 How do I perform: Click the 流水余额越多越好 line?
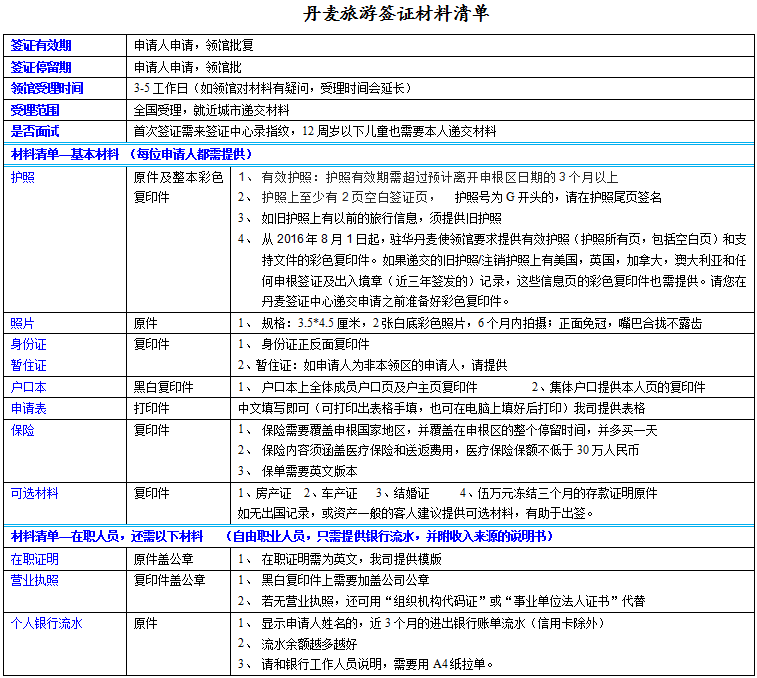pos(297,644)
